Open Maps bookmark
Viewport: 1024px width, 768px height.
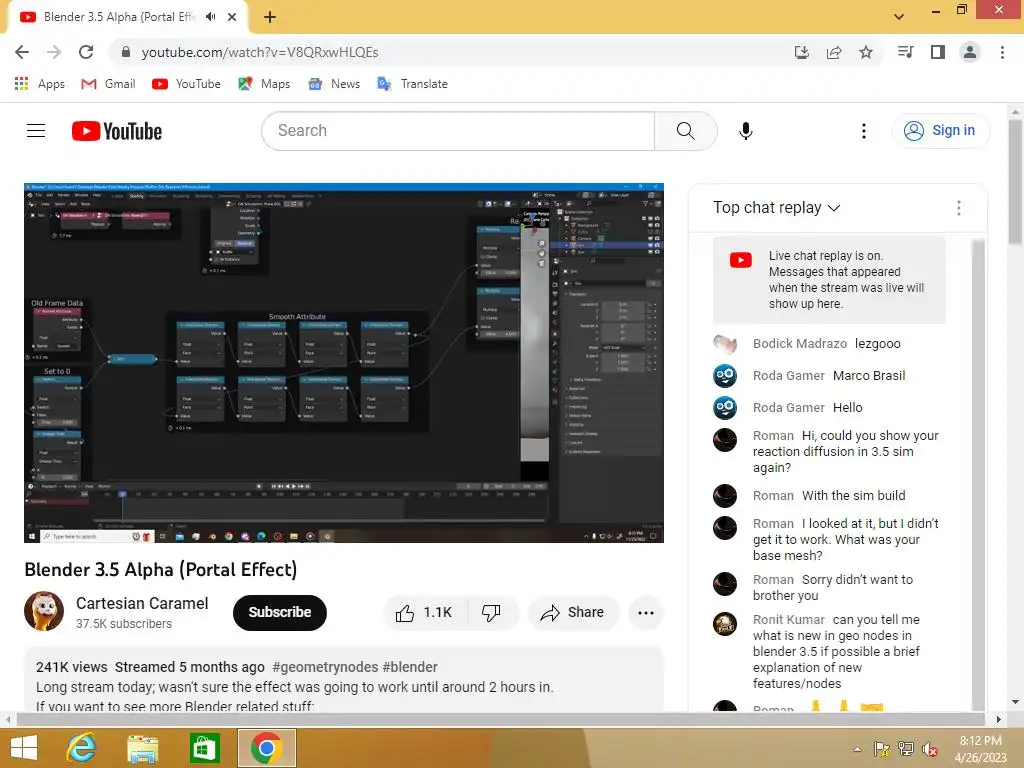pyautogui.click(x=264, y=84)
